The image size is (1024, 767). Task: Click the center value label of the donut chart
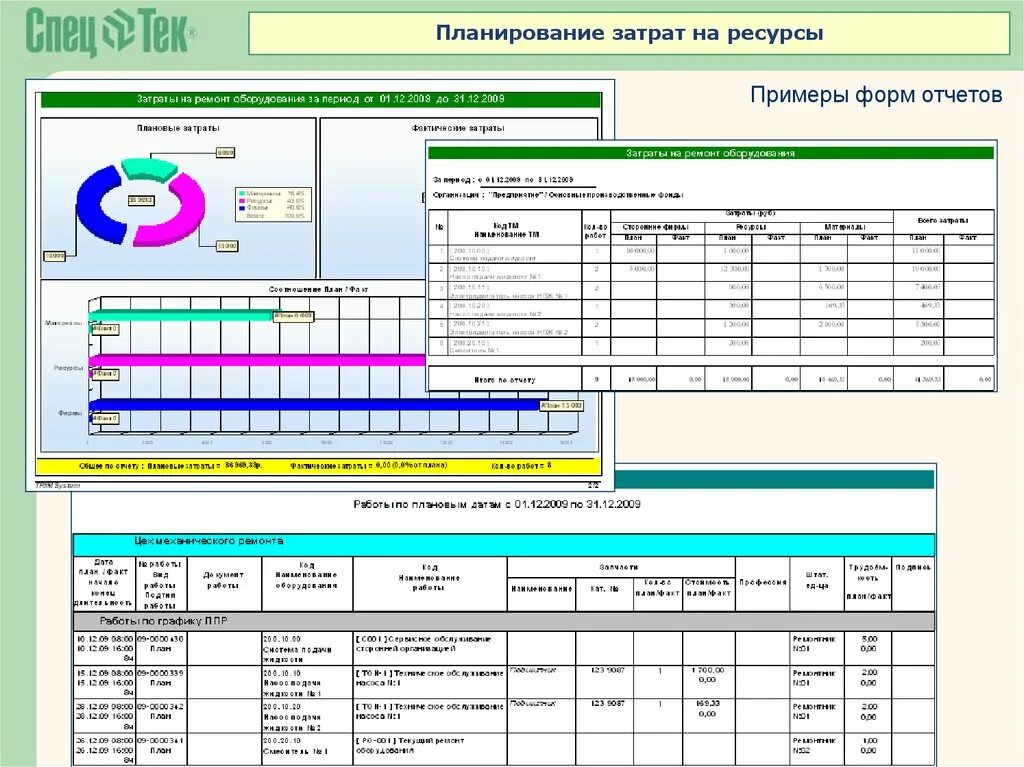pyautogui.click(x=141, y=200)
